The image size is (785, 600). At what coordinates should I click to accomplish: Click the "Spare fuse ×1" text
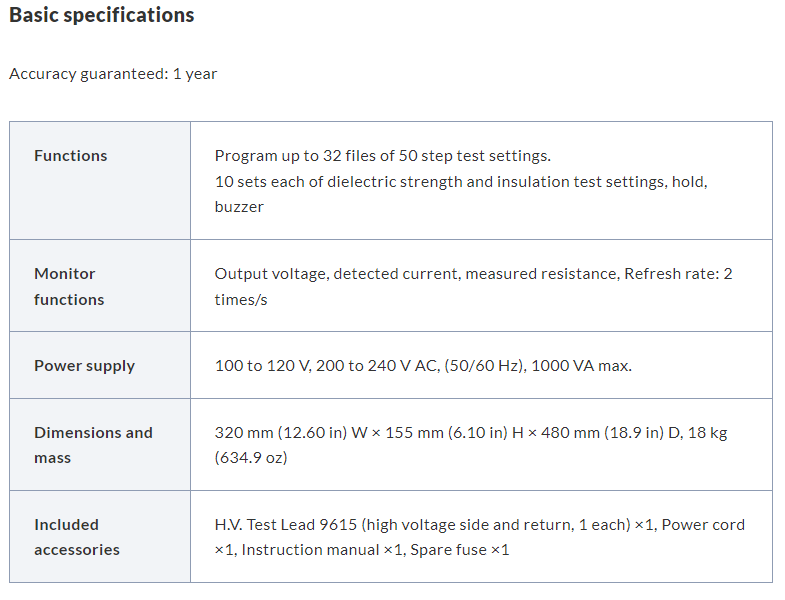pyautogui.click(x=460, y=550)
